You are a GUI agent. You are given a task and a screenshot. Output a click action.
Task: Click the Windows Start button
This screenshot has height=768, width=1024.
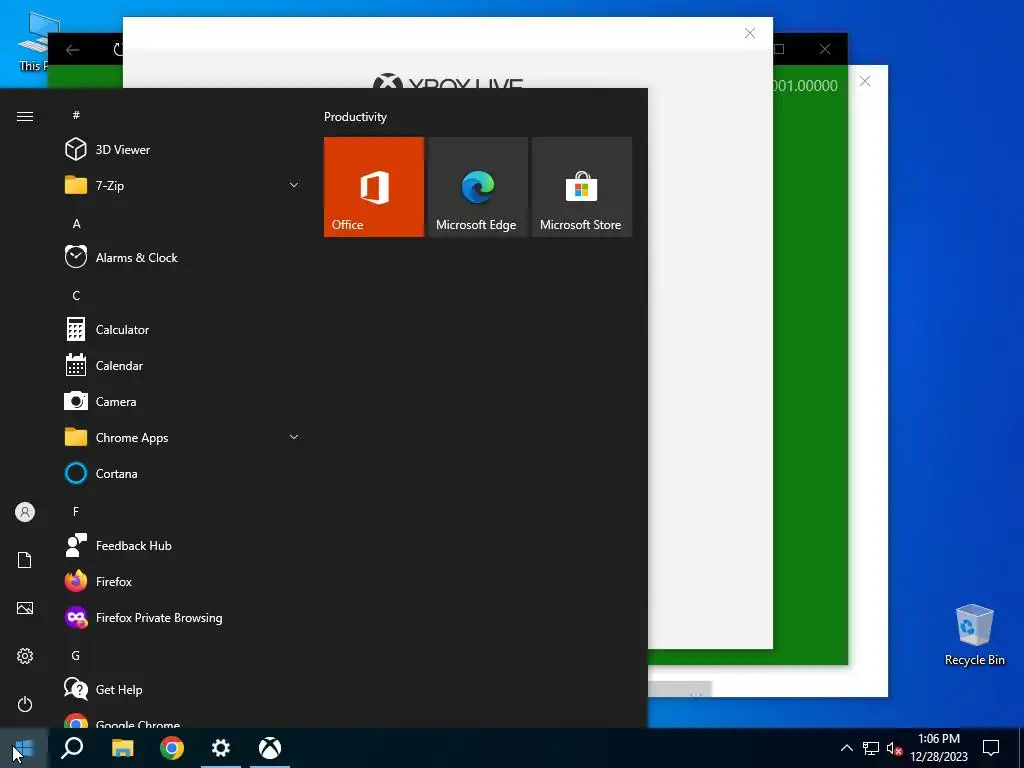click(24, 748)
